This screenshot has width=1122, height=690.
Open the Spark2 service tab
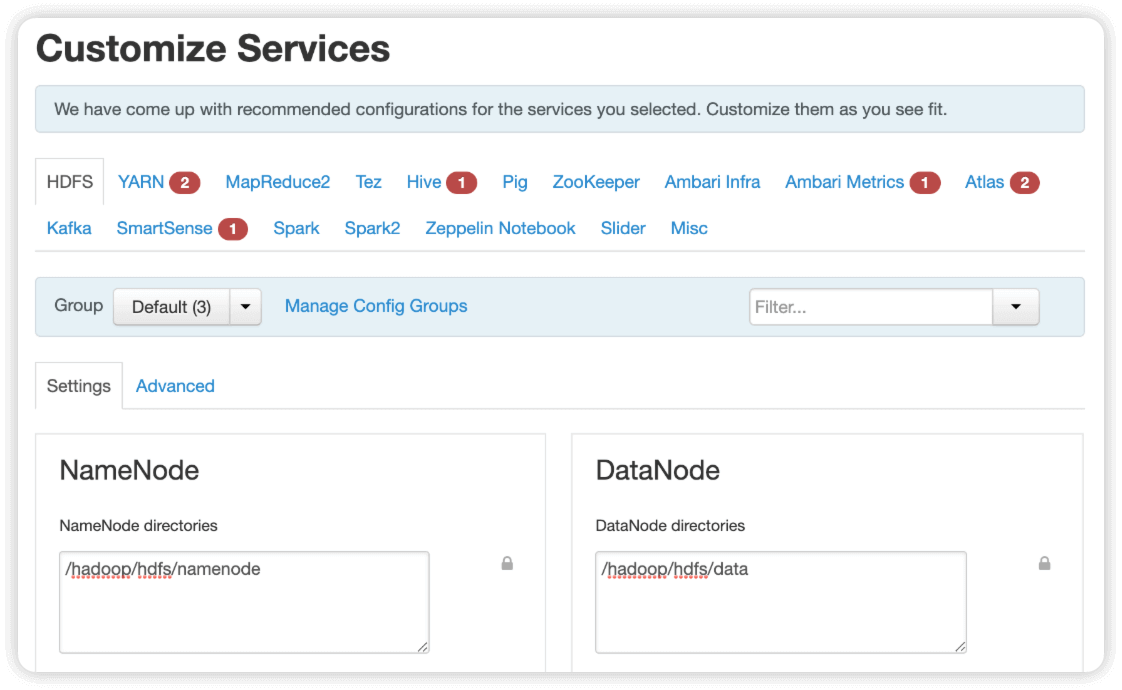372,228
